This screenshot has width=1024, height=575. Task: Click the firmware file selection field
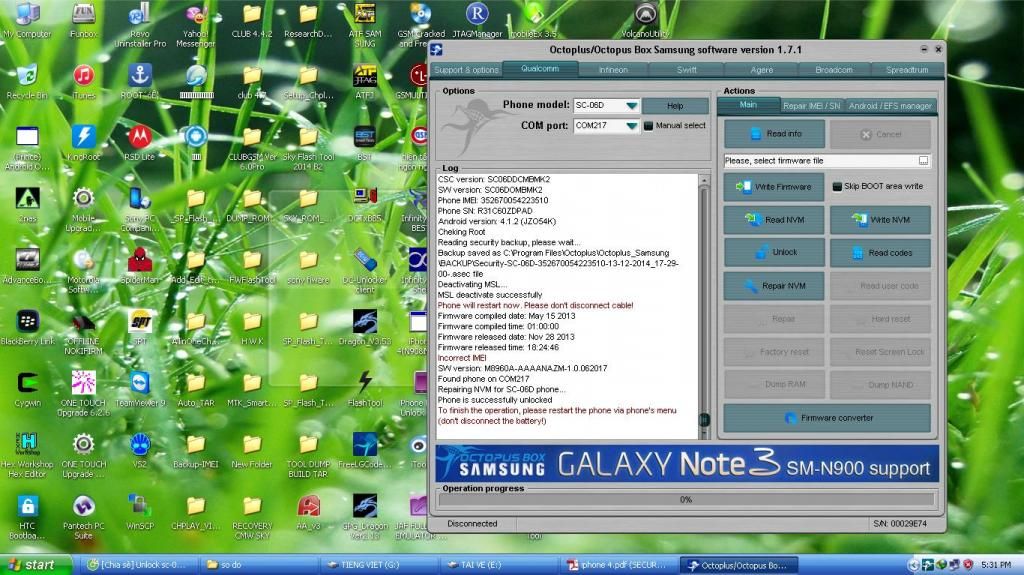821,161
